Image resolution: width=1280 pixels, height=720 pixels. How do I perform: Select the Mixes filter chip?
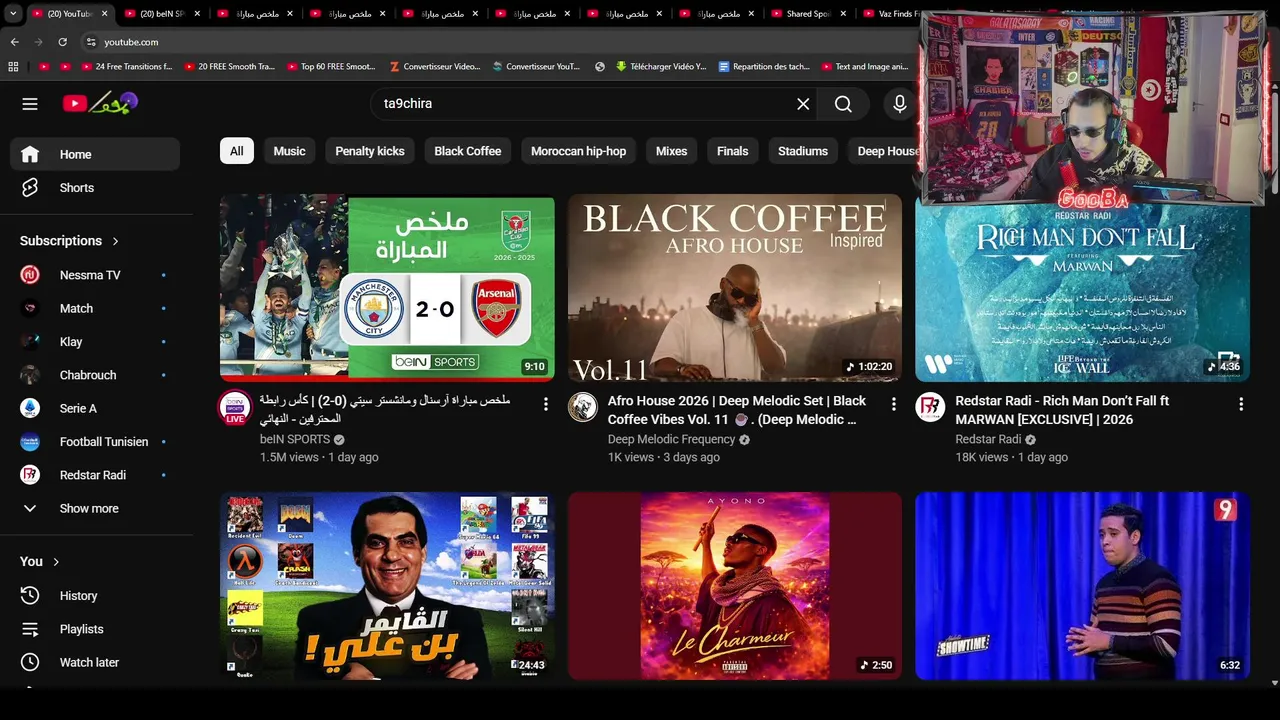click(x=671, y=151)
